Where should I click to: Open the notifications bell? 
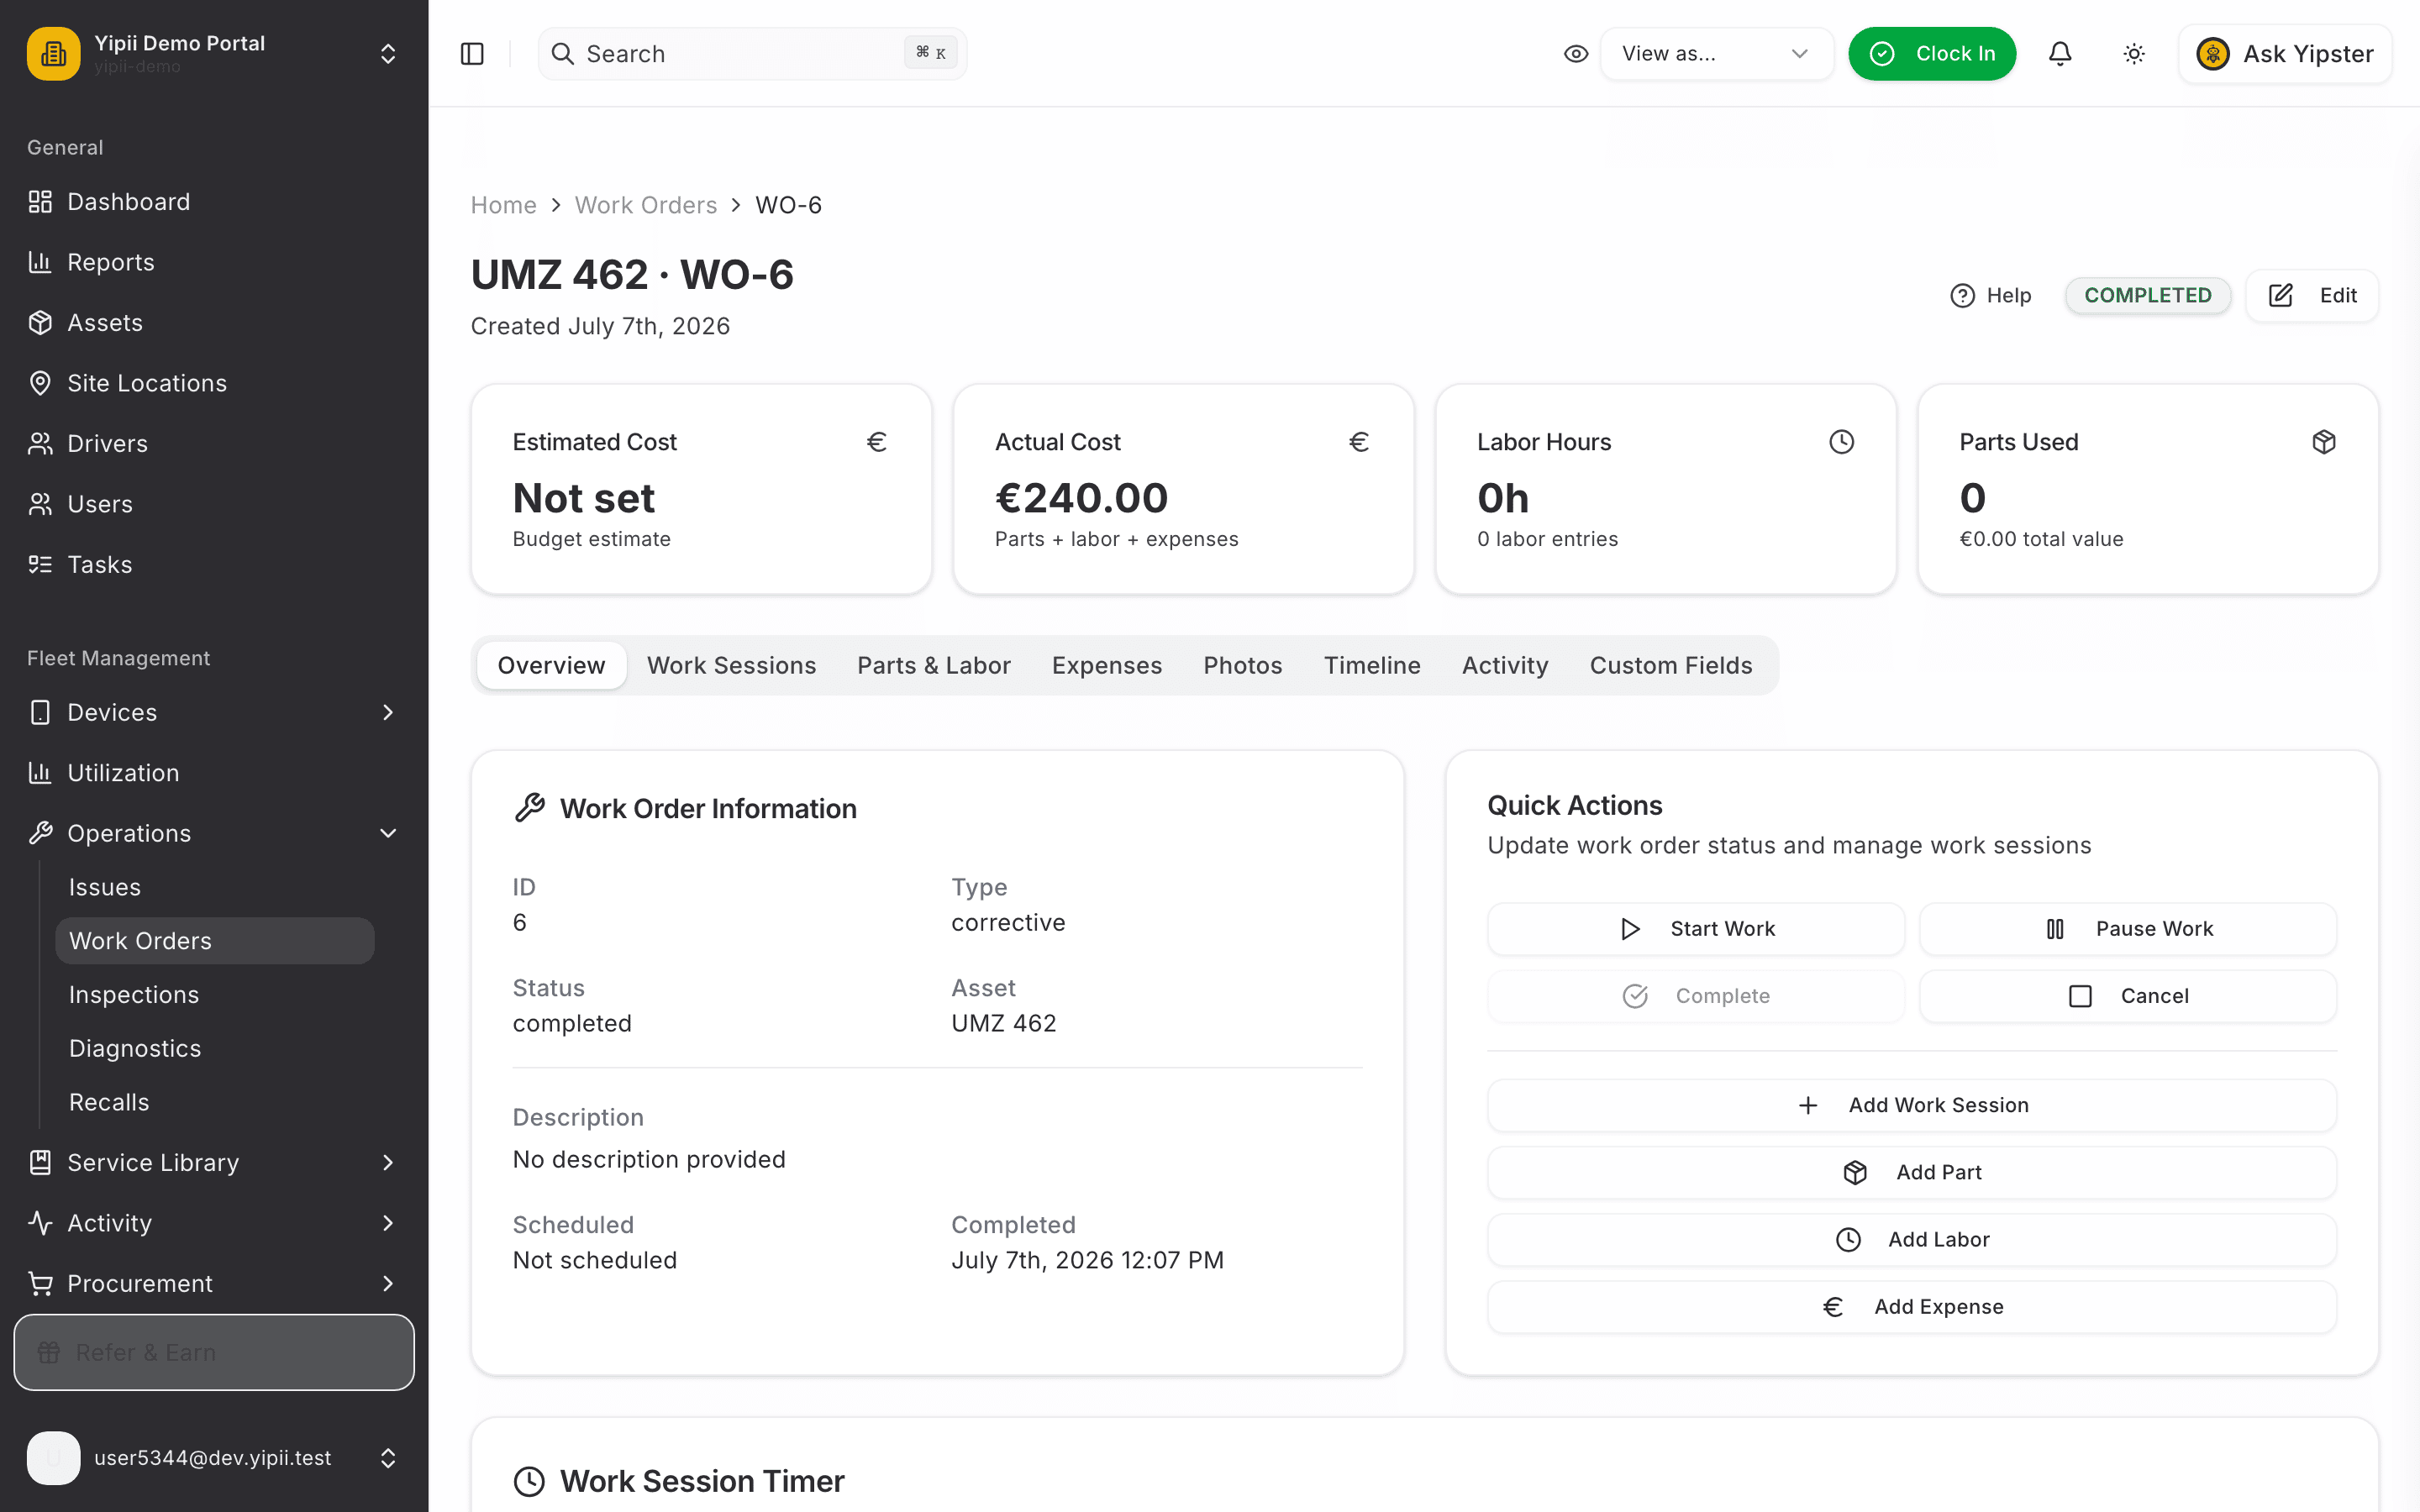pos(2060,54)
